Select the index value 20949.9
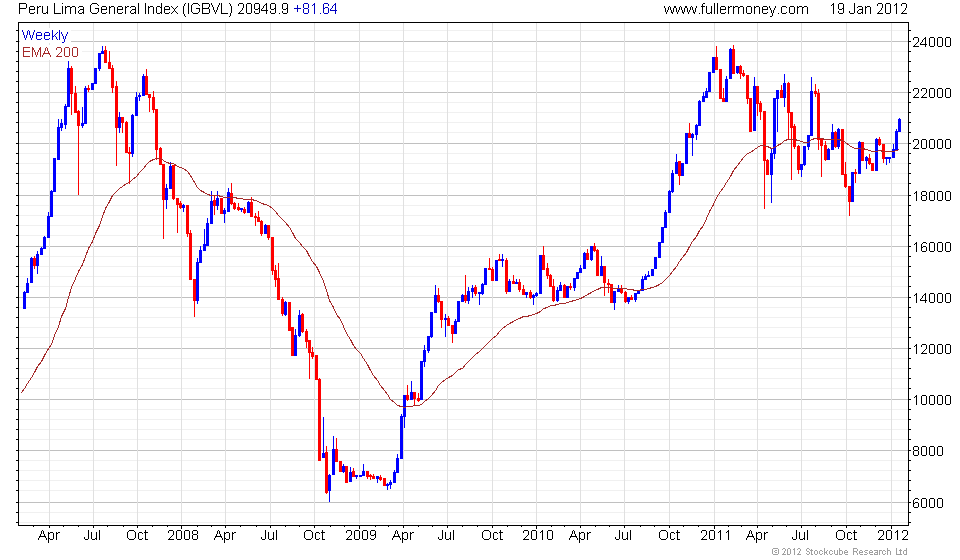The image size is (960, 560). pos(263,9)
